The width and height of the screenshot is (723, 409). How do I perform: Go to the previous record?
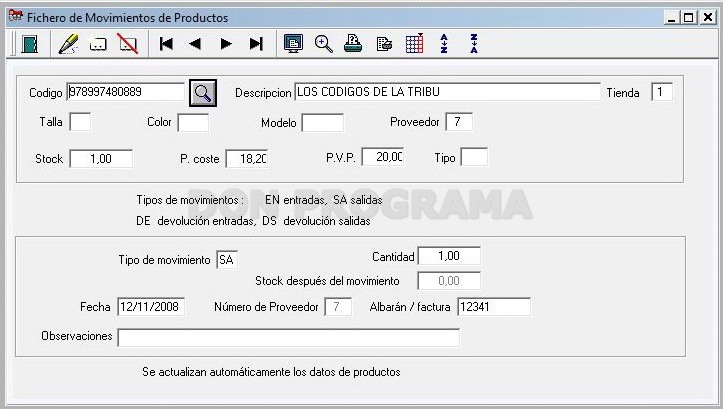[x=196, y=44]
